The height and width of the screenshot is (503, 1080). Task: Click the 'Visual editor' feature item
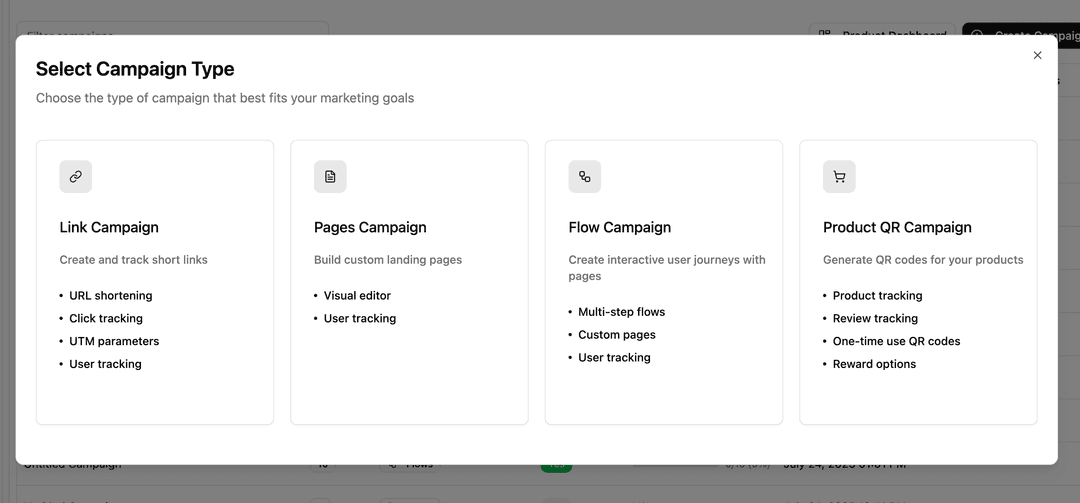tap(357, 296)
